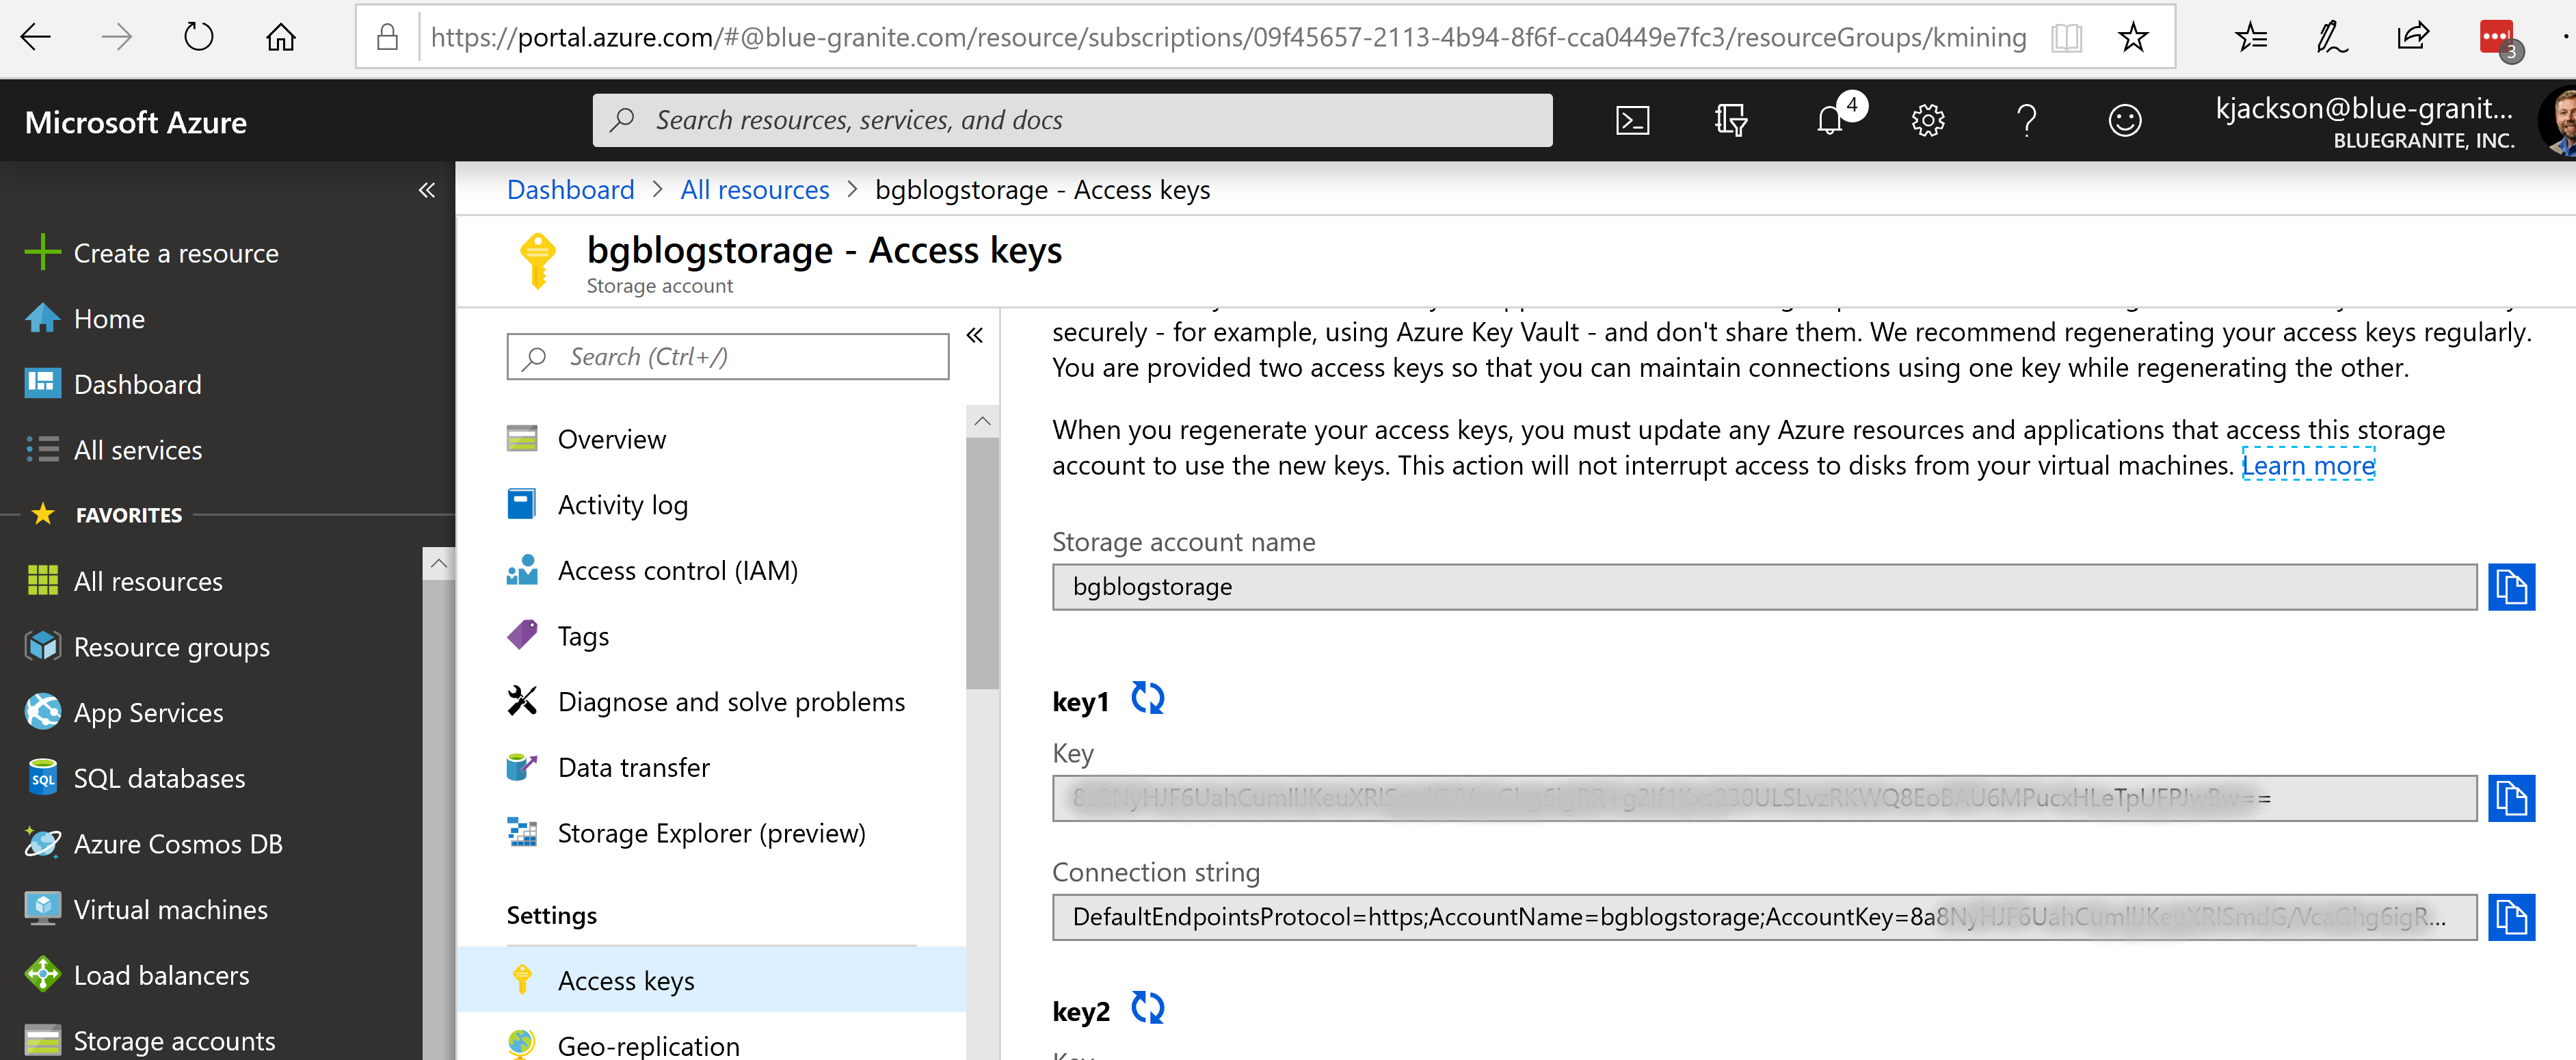Select Access keys in Settings menu

(626, 980)
